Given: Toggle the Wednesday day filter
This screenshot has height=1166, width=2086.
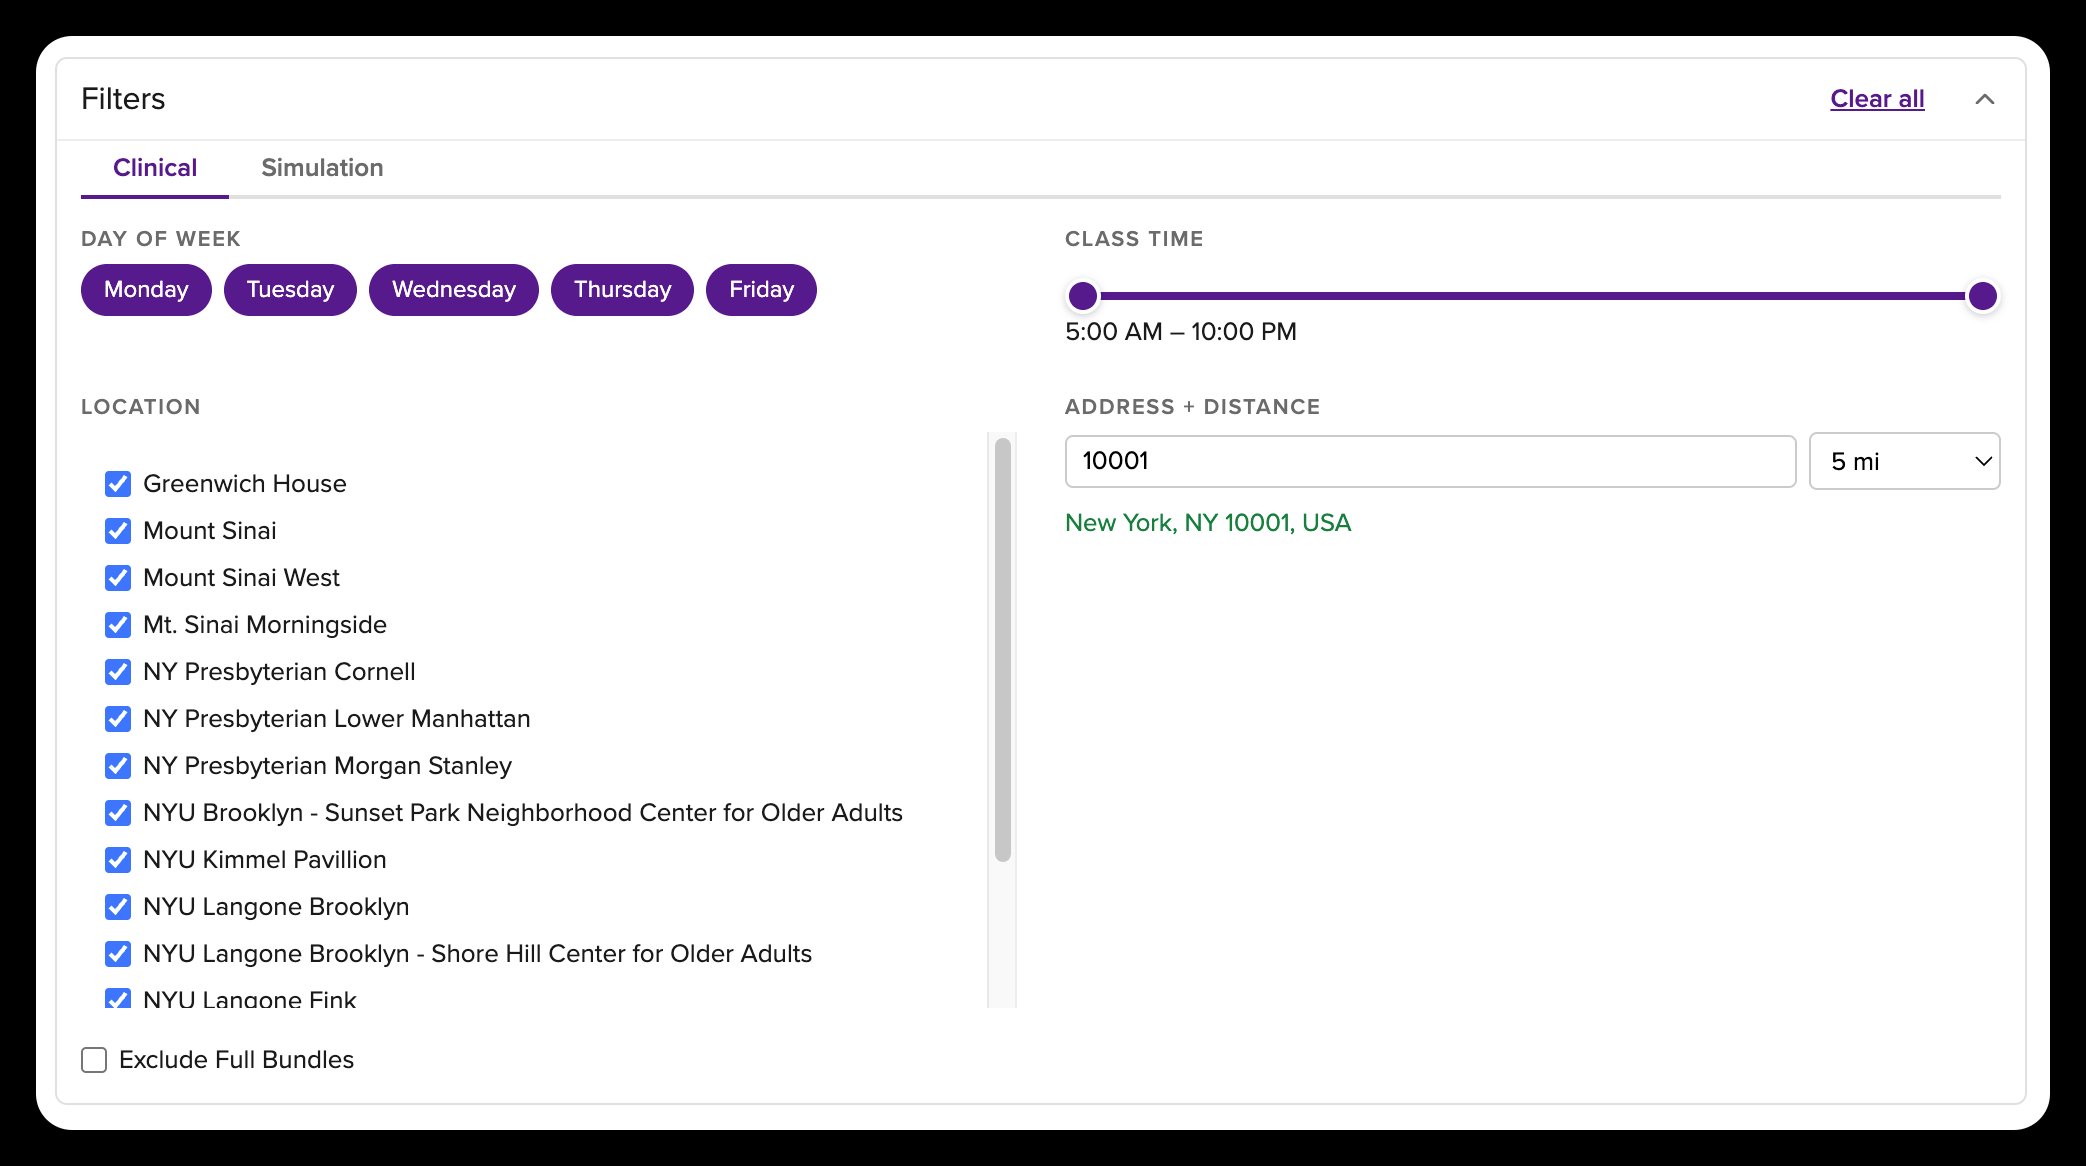Looking at the screenshot, I should pos(453,290).
